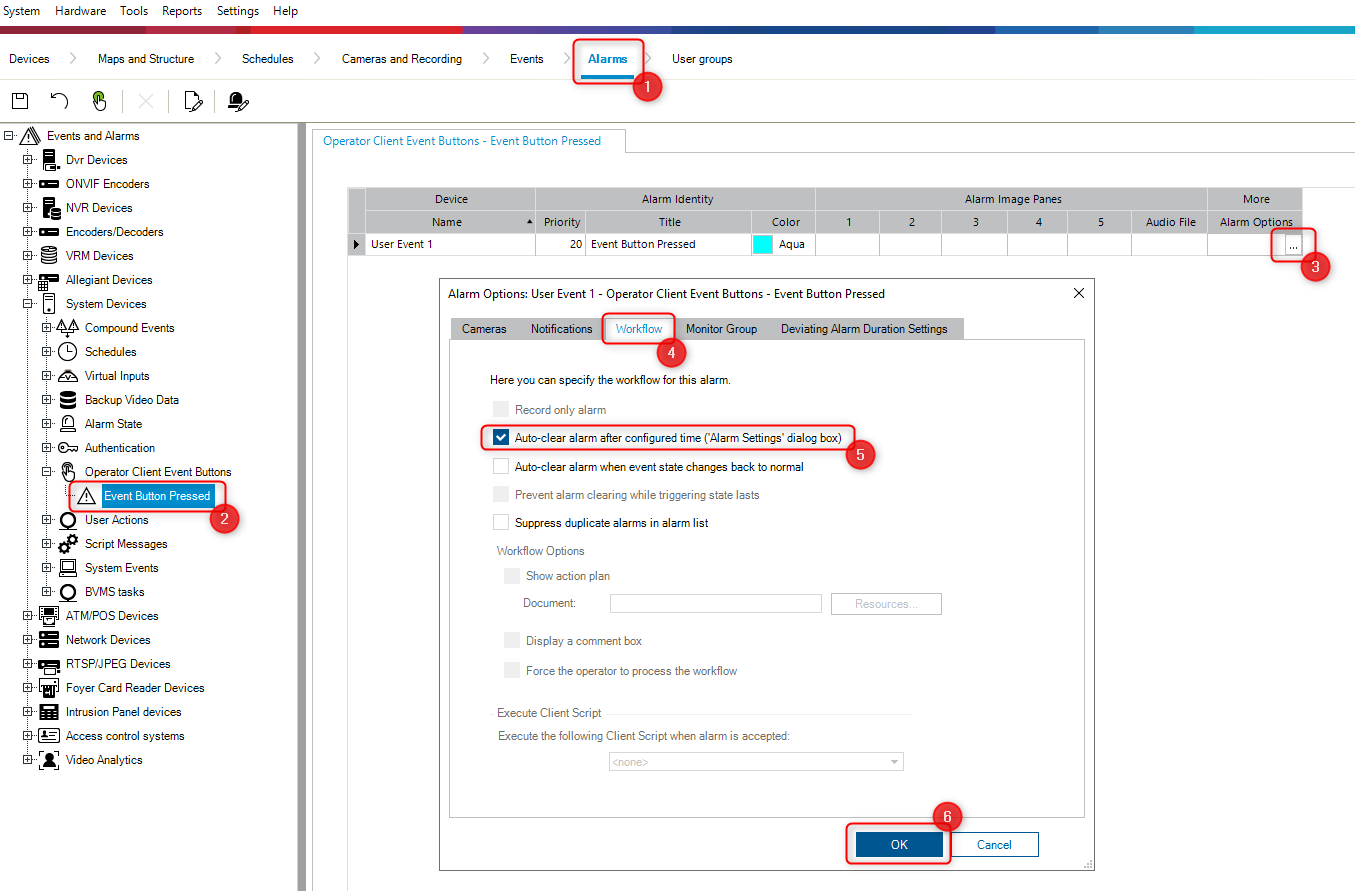This screenshot has height=891, width=1355.
Task: Open the alarm settings siren icon
Action: click(237, 101)
